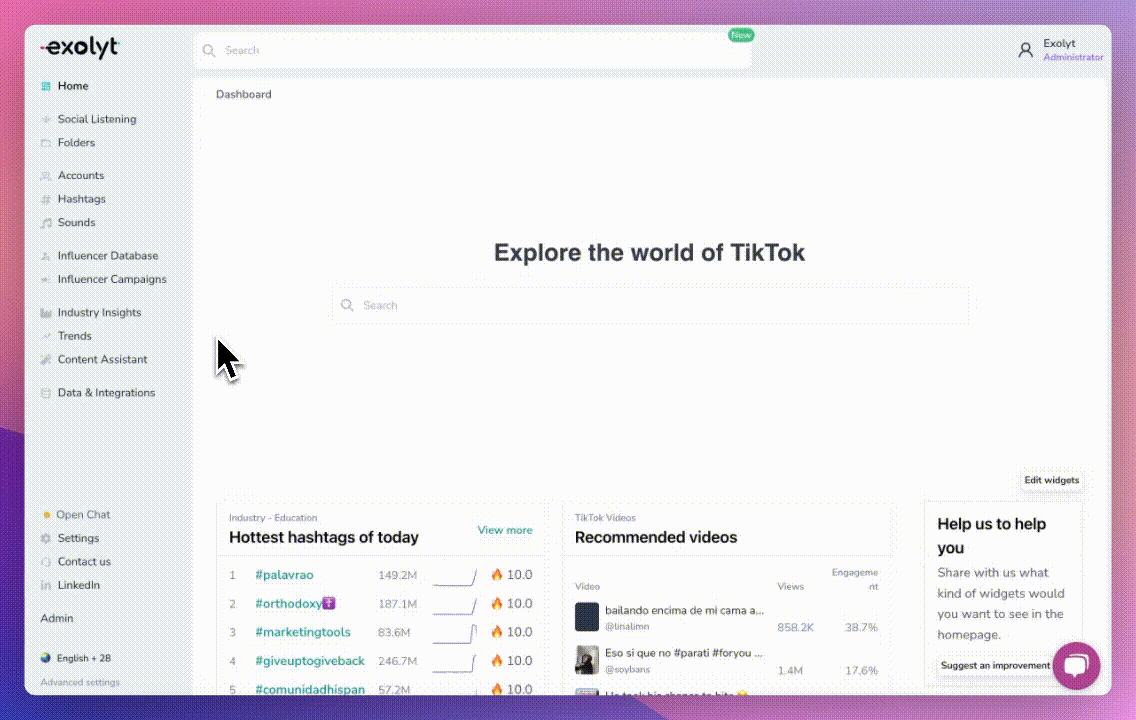This screenshot has width=1136, height=720.
Task: Open the #orthodoxy hashtag link
Action: point(295,603)
